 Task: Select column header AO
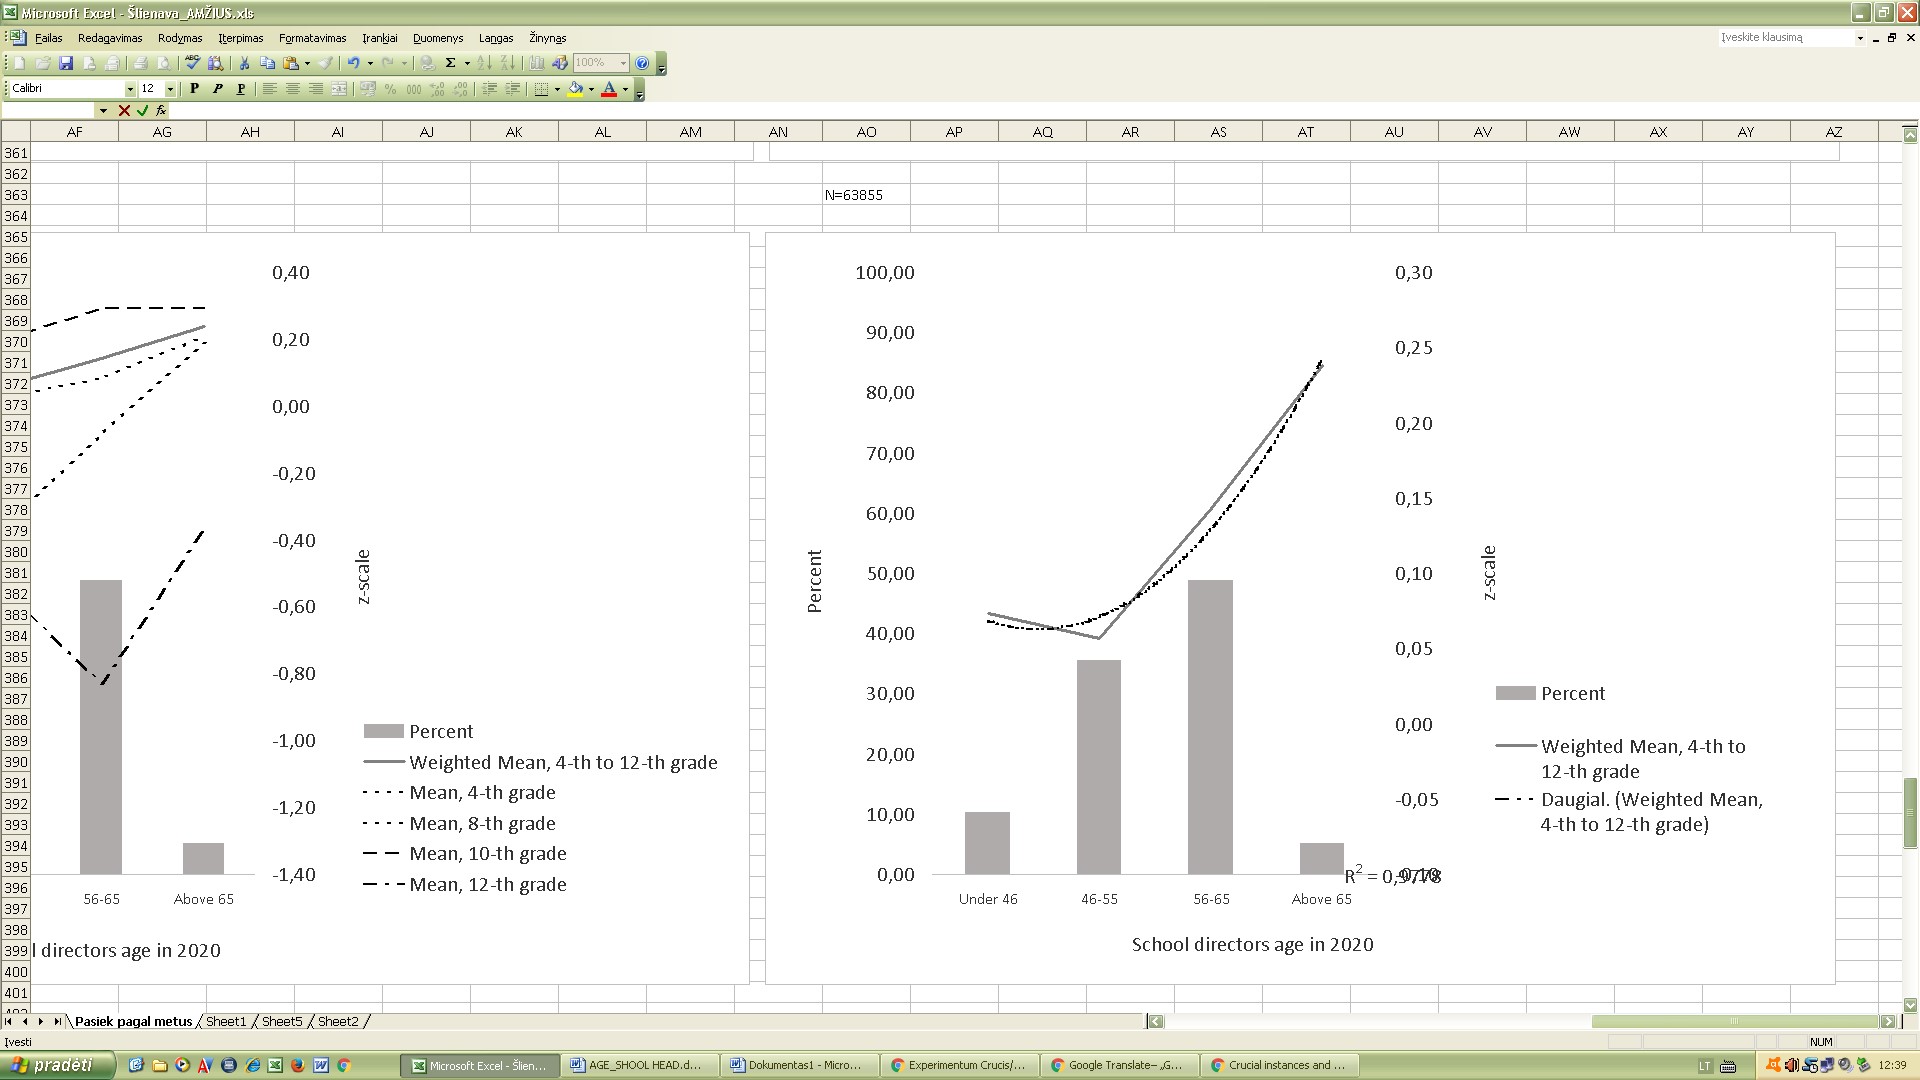(866, 131)
